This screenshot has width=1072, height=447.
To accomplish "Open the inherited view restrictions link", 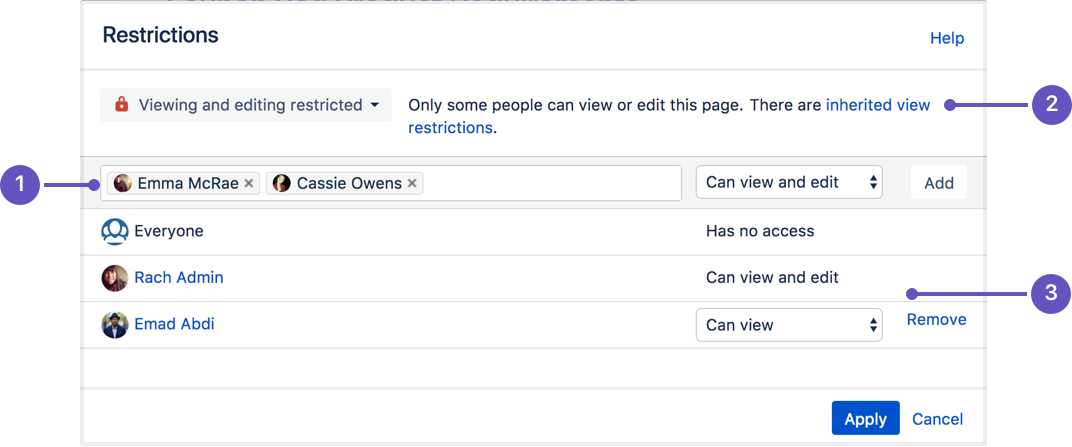I will click(877, 105).
